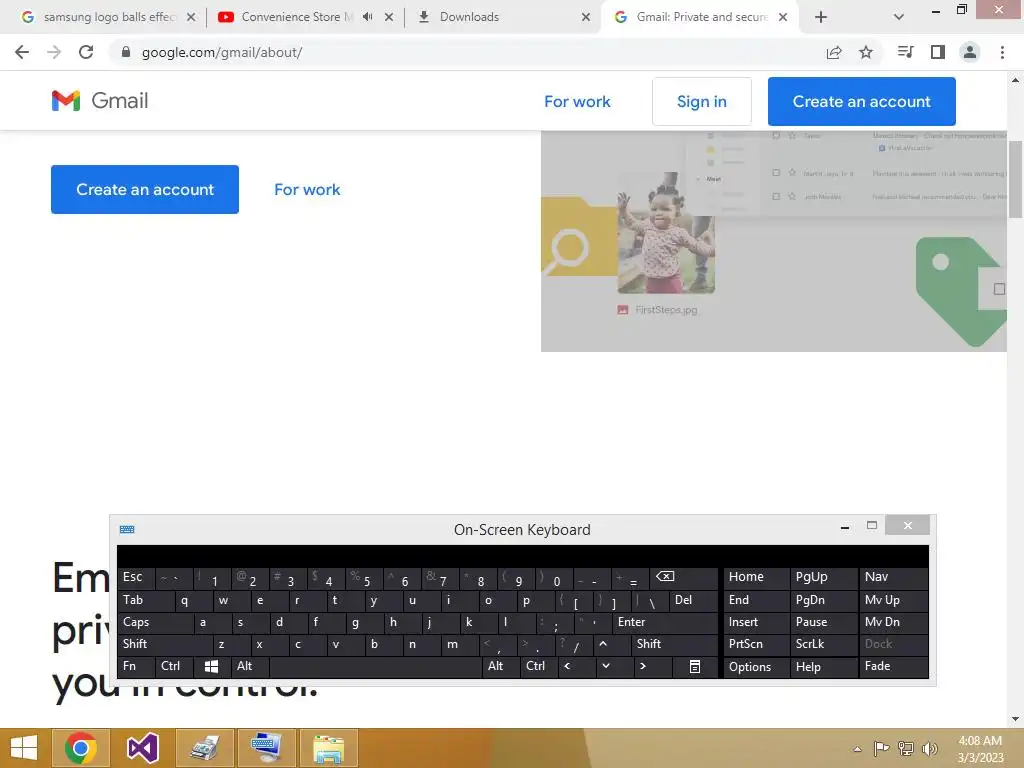Open For work link in header

click(577, 101)
